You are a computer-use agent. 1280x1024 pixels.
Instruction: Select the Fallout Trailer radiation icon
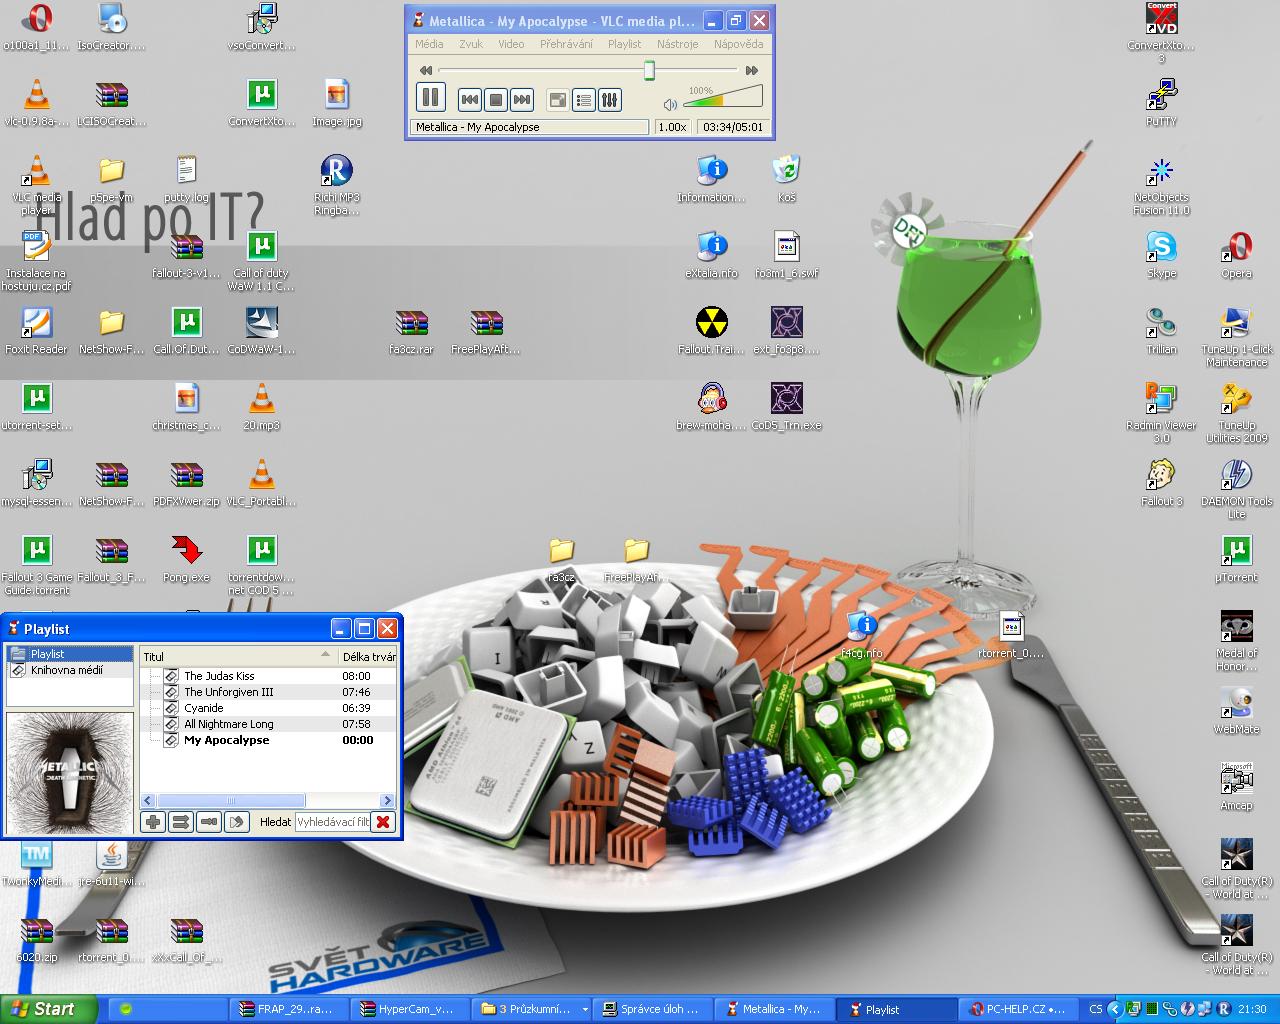pyautogui.click(x=712, y=331)
